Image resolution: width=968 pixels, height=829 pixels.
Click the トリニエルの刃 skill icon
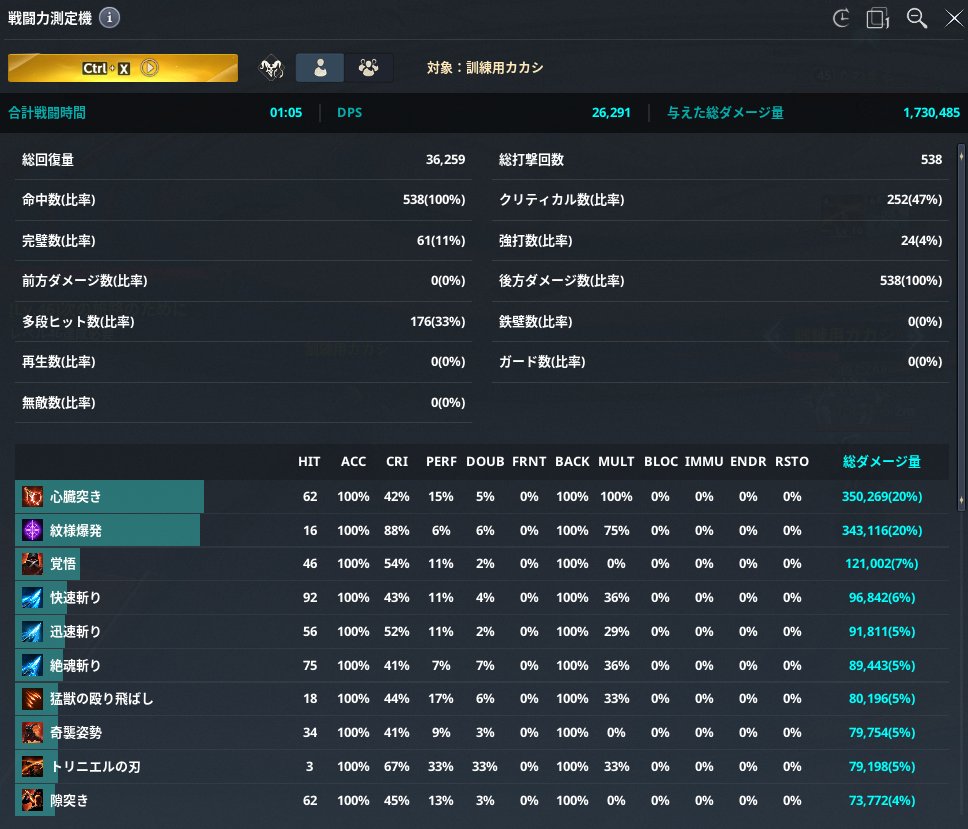click(32, 767)
